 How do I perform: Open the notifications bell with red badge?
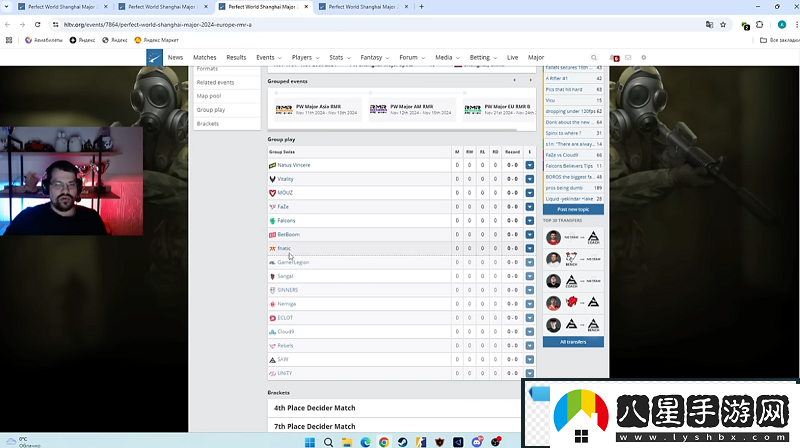[614, 58]
